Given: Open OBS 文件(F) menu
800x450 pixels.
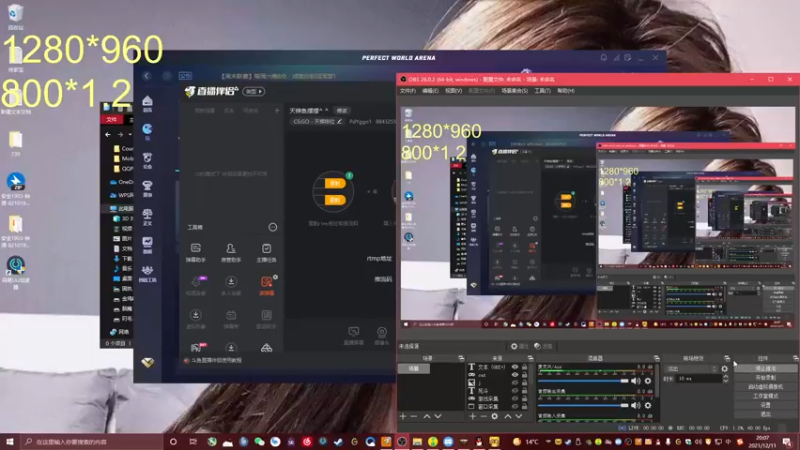Looking at the screenshot, I should (x=408, y=91).
